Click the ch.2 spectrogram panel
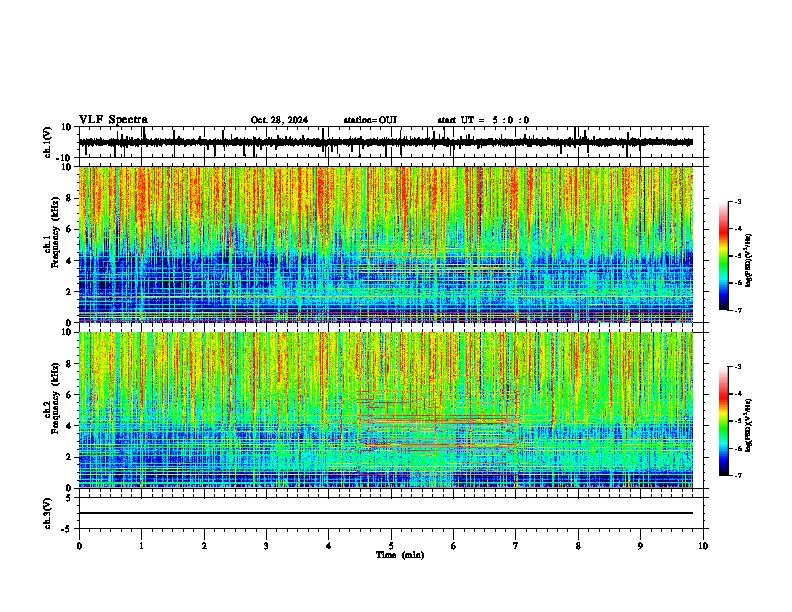Image resolution: width=792 pixels, height=612 pixels. (386, 410)
